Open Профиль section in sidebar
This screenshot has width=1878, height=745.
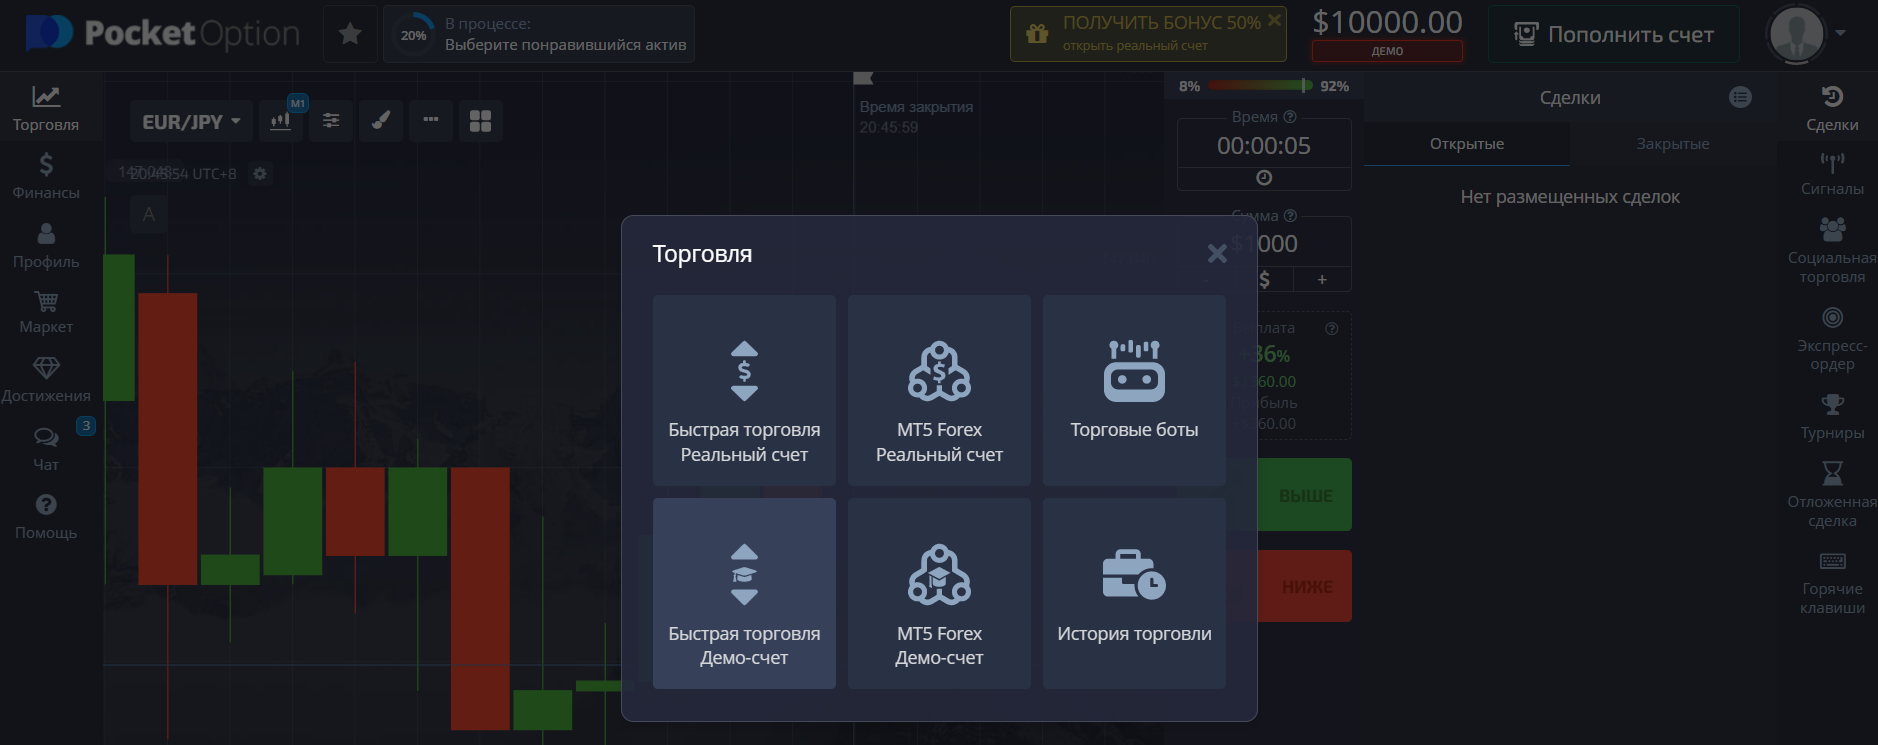(46, 245)
